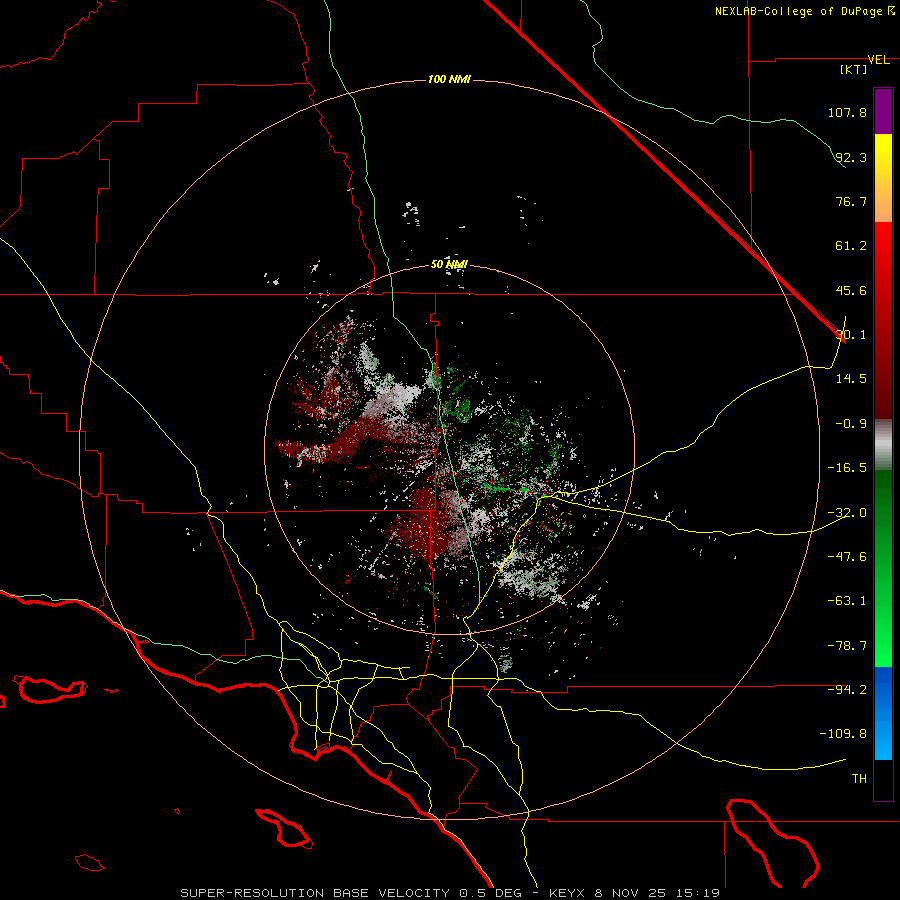Screen dimensions: 900x900
Task: Click the -109.8 legend value
Action: point(844,734)
